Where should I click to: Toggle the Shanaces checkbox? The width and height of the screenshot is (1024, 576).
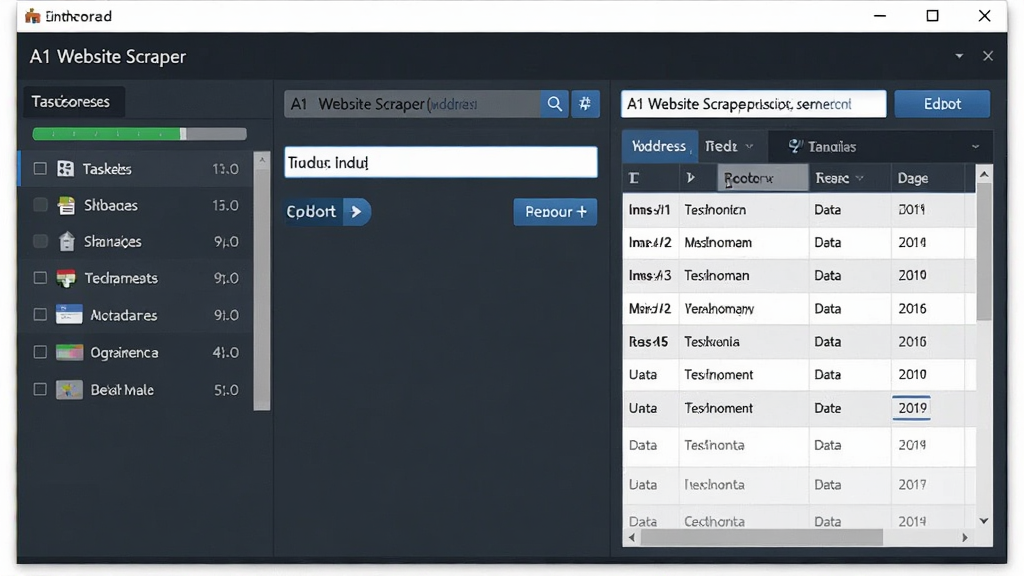(x=40, y=242)
